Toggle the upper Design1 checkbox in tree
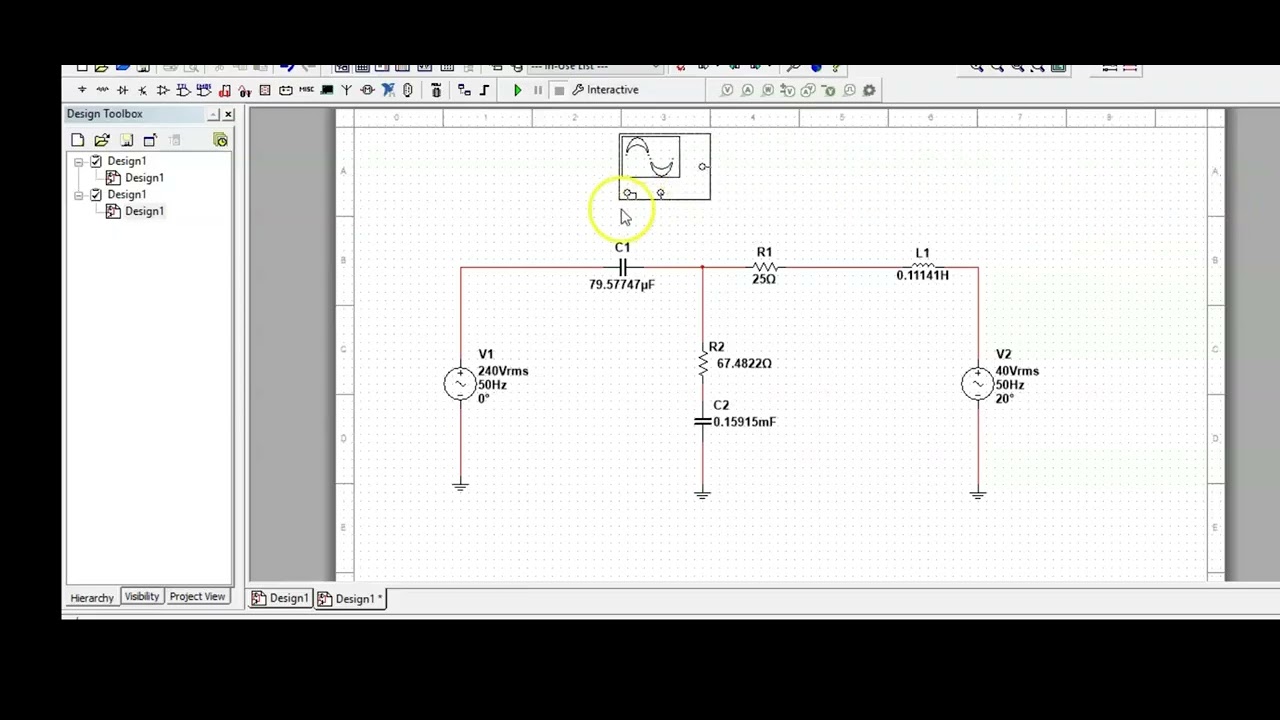 tap(96, 161)
